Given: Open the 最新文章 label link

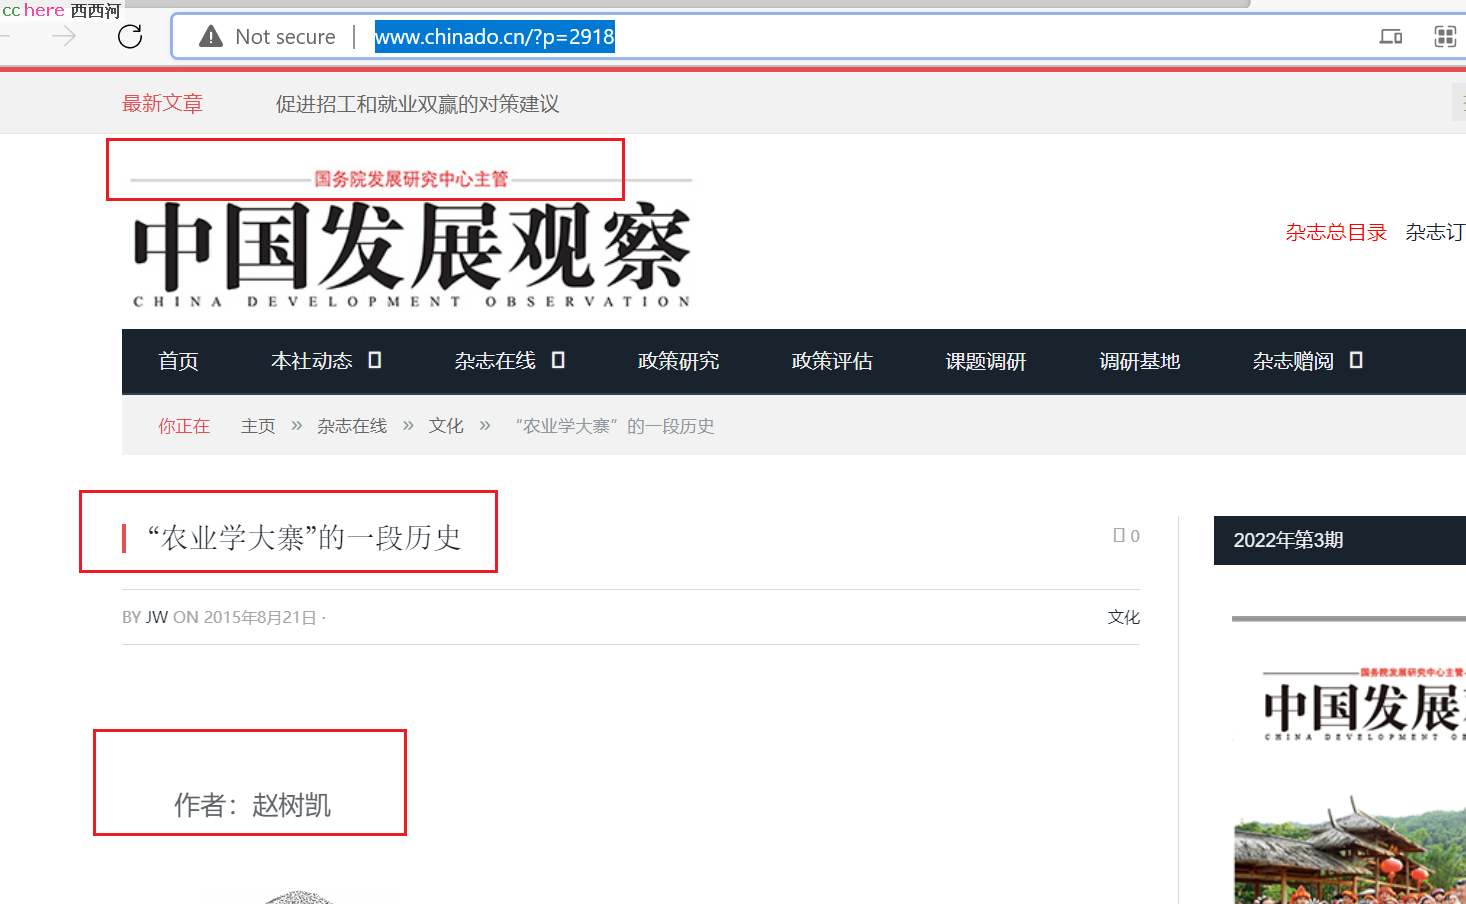Looking at the screenshot, I should pos(162,103).
